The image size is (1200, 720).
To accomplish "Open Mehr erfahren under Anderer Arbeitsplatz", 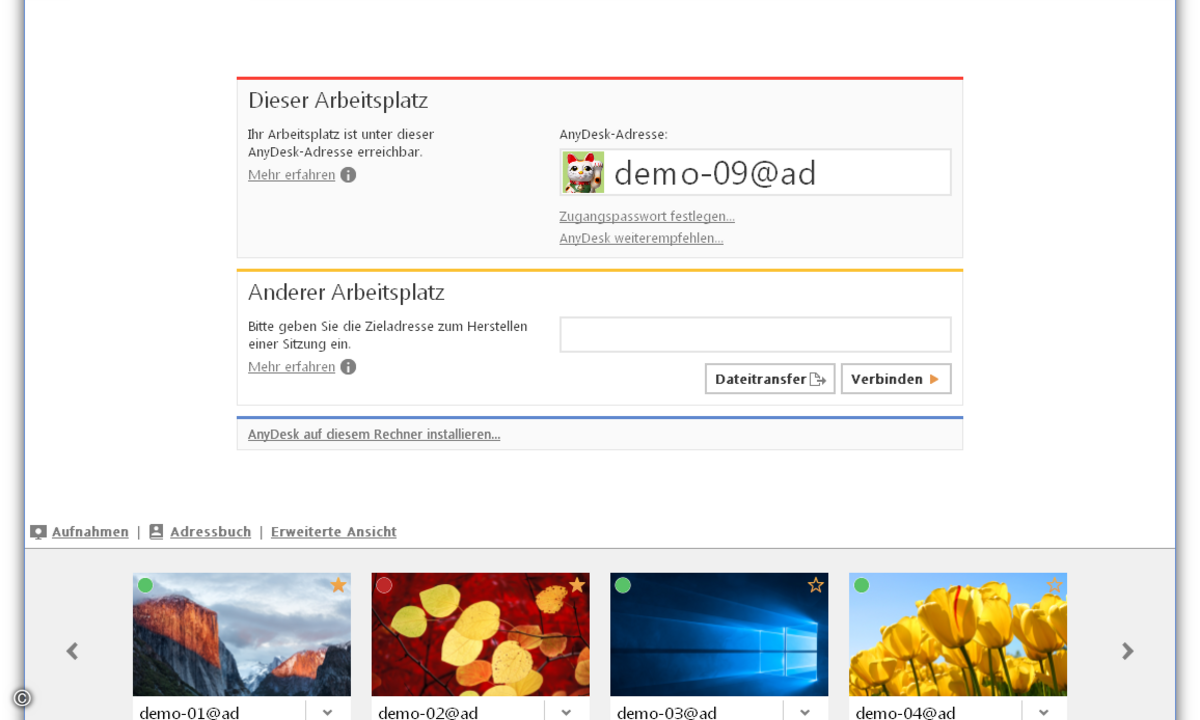I will point(292,367).
